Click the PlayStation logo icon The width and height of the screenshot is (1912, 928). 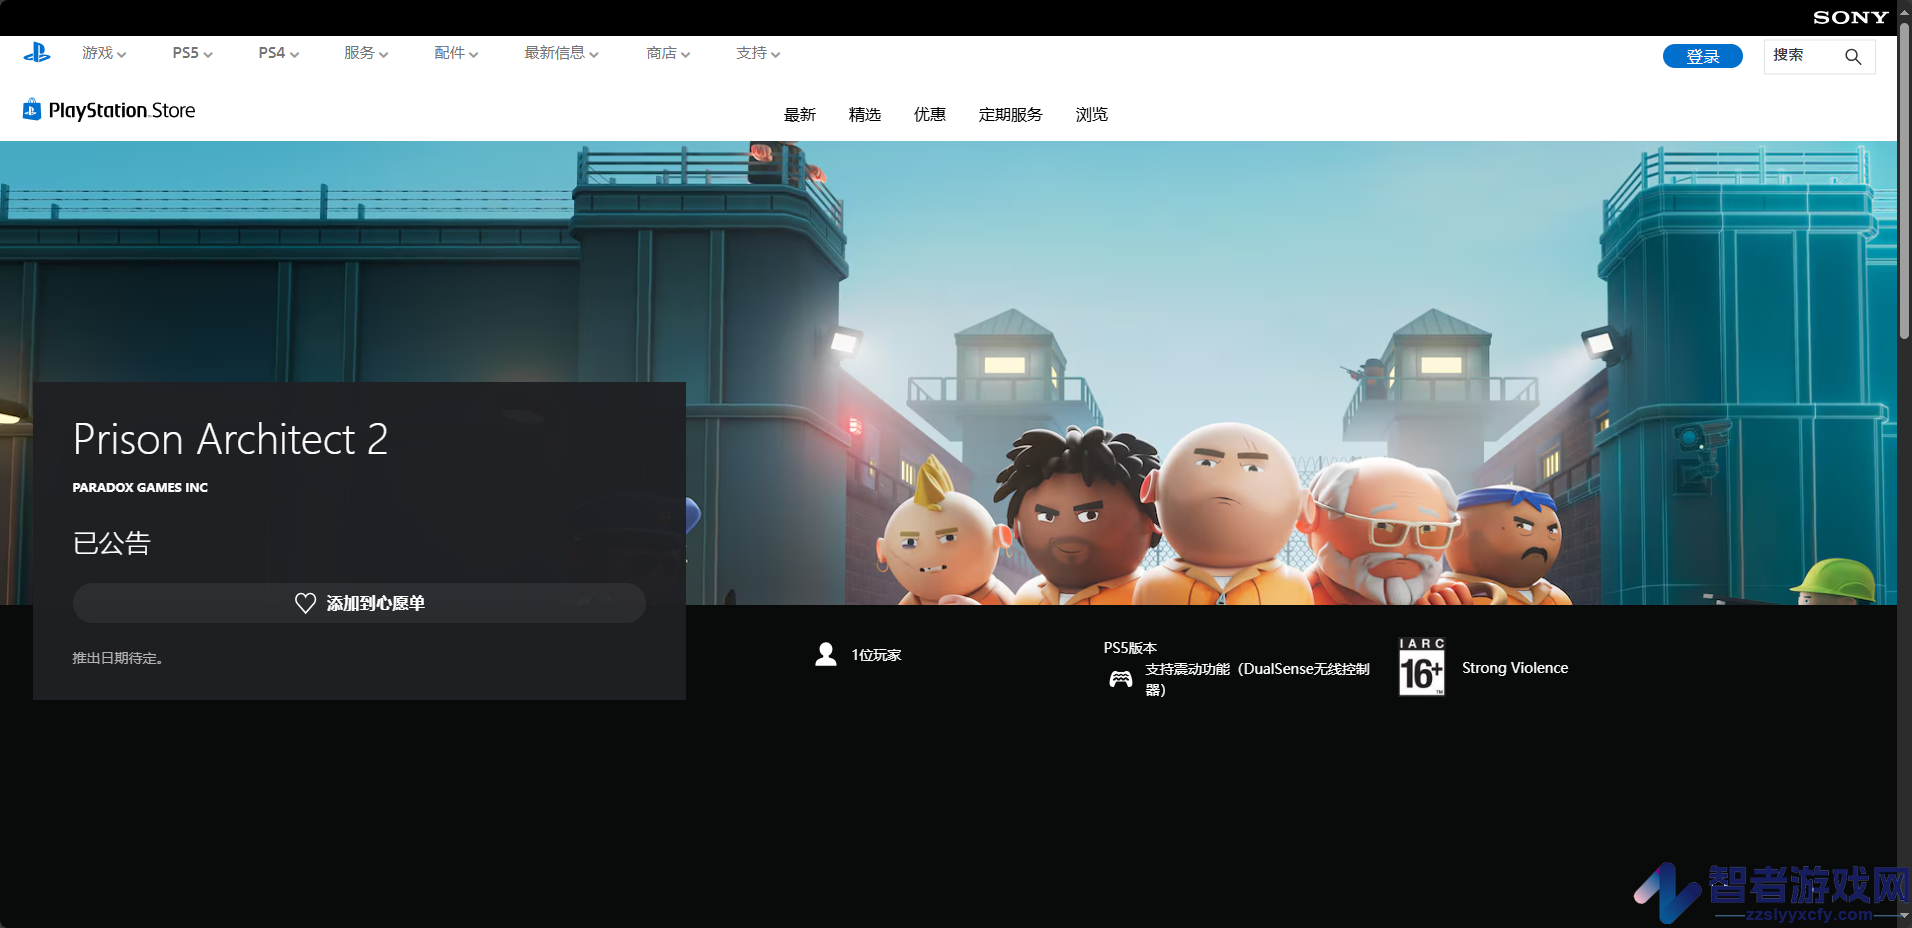point(37,53)
